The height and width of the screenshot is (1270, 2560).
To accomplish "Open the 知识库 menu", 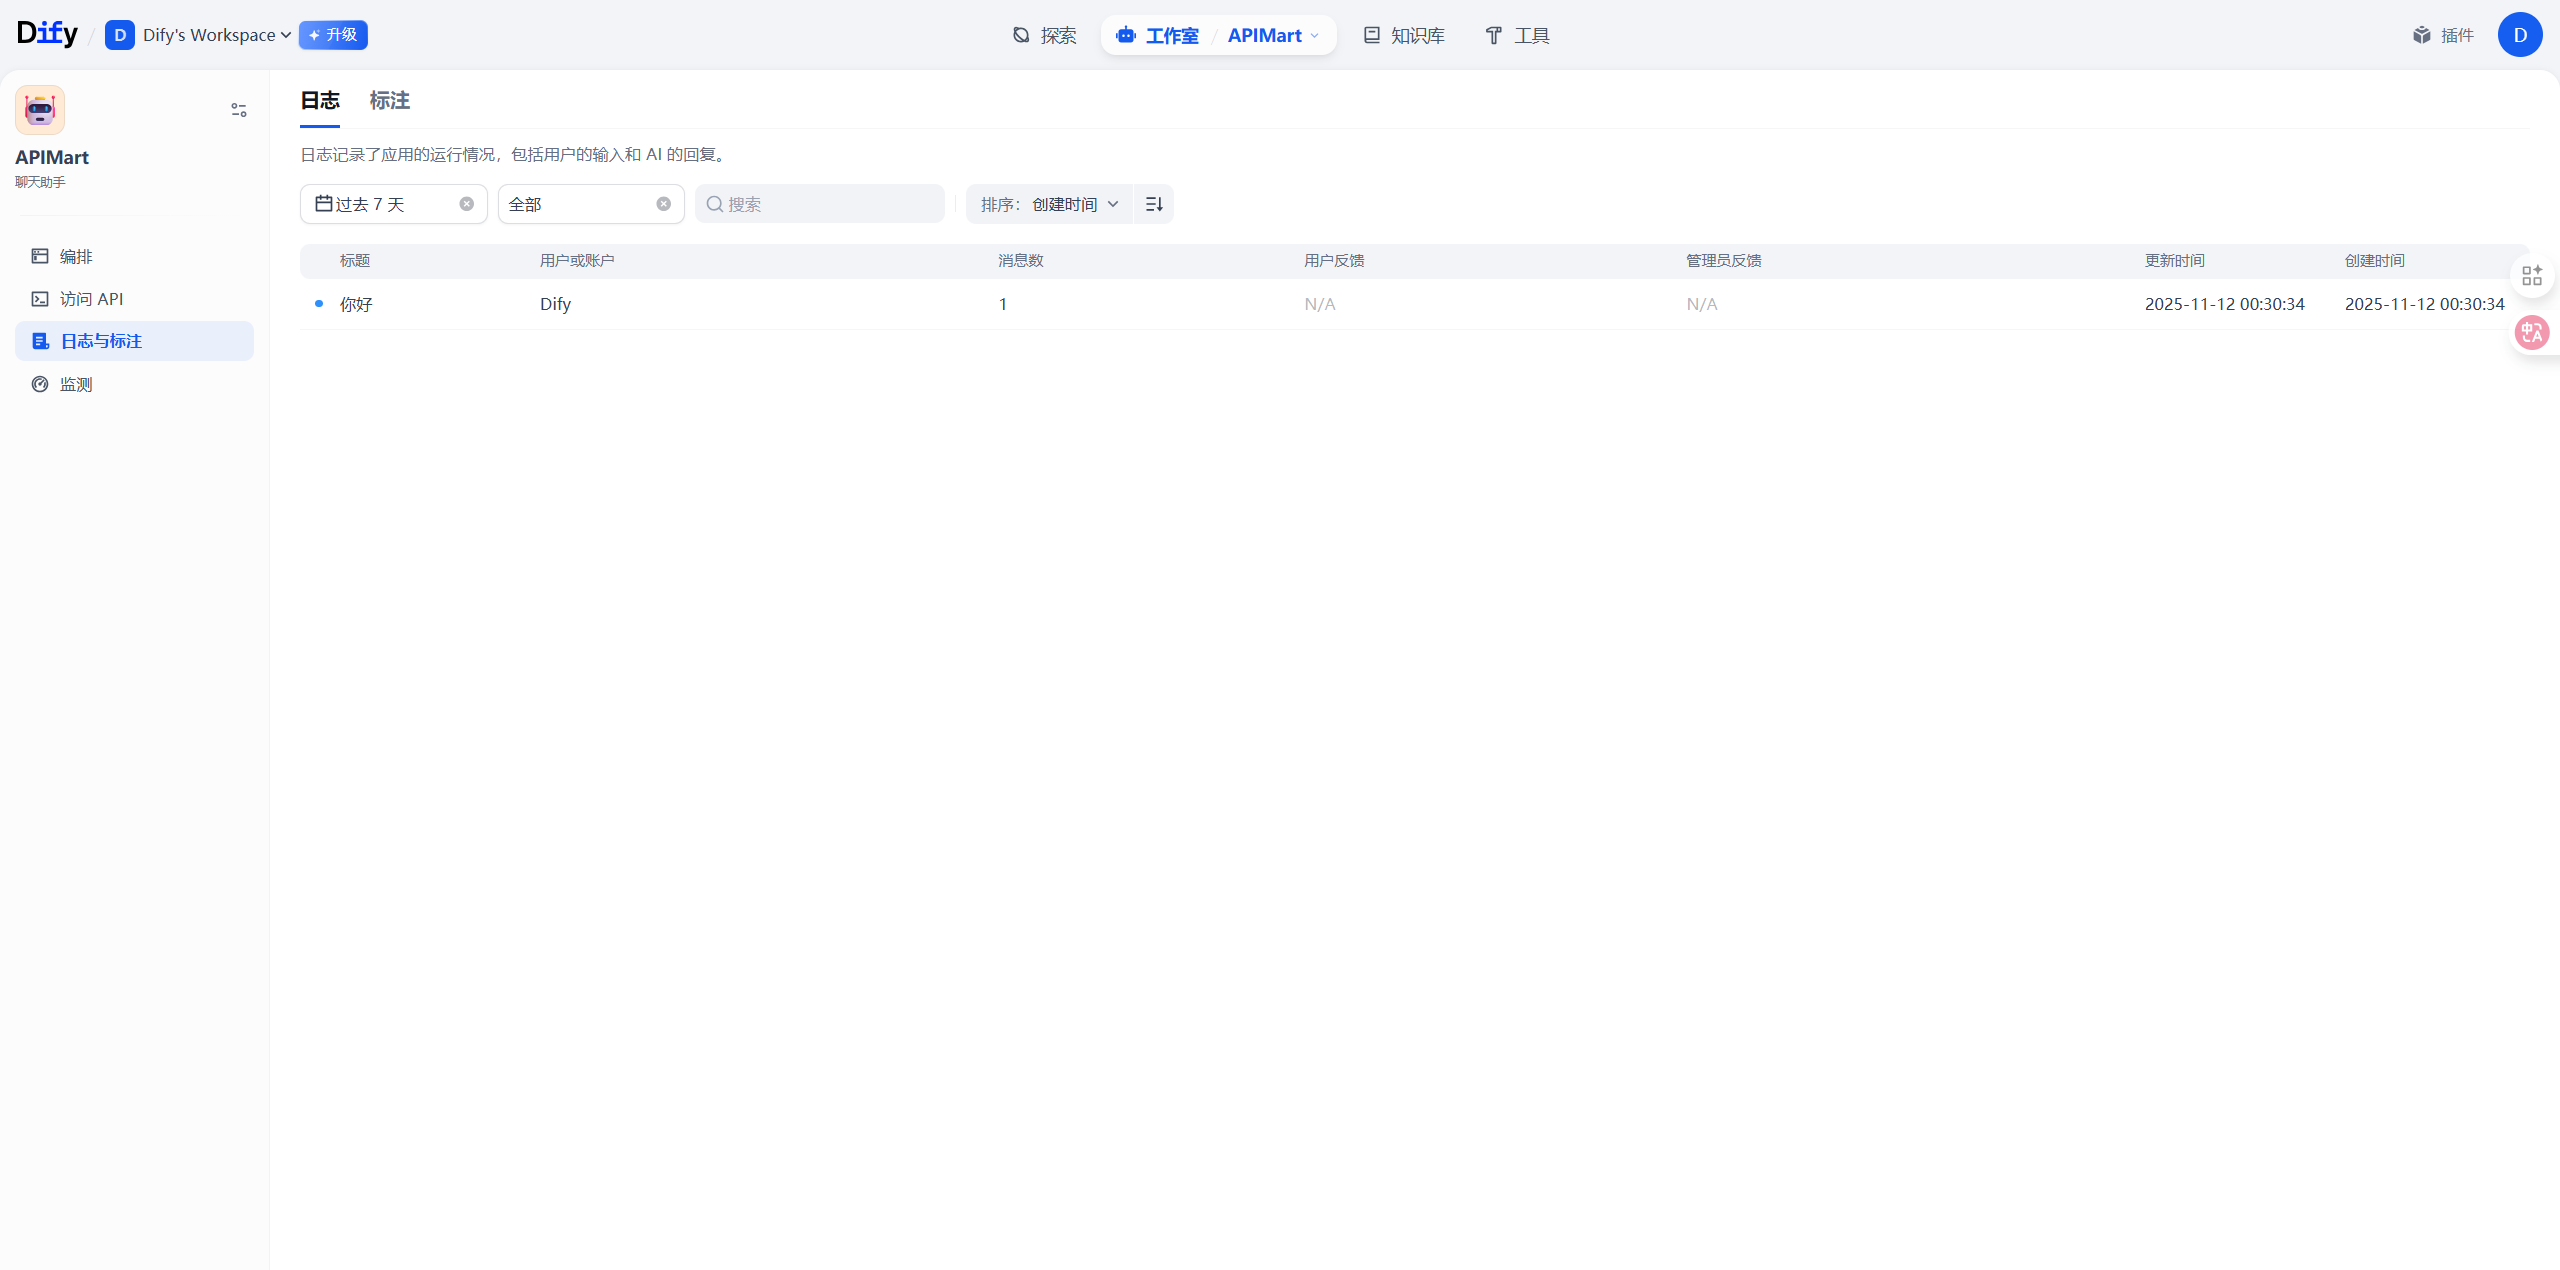I will coord(1404,36).
